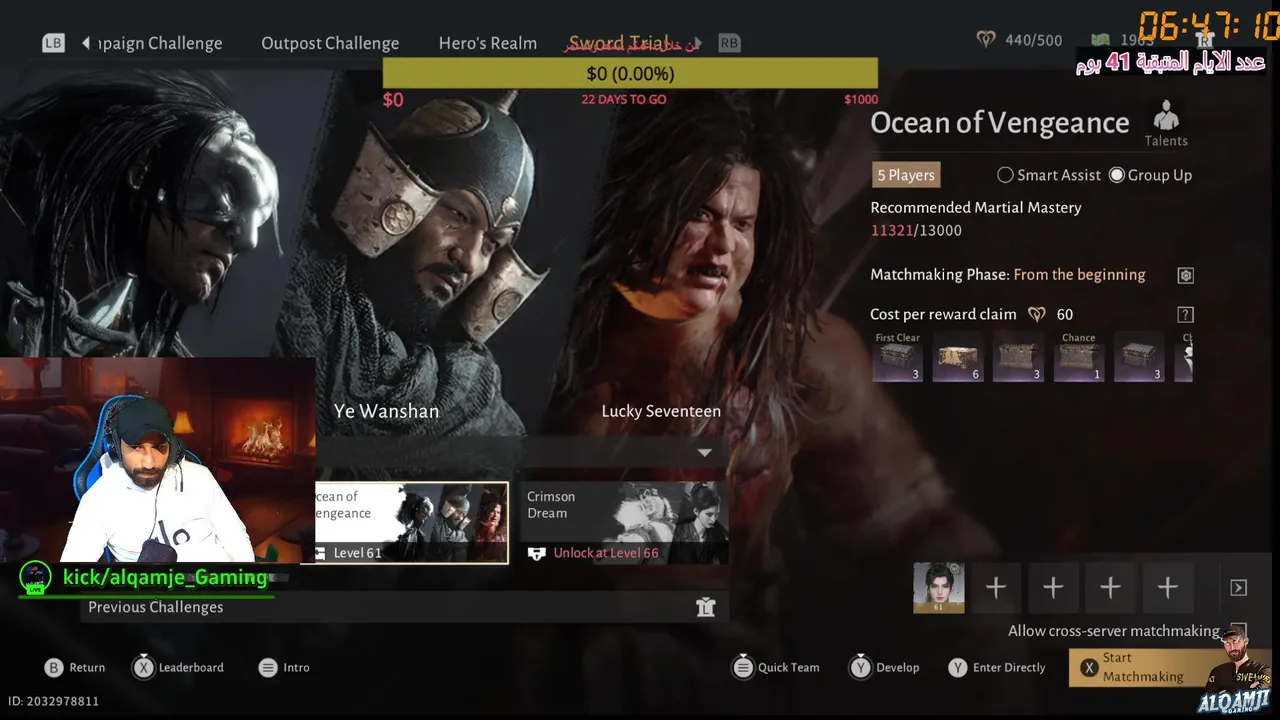This screenshot has height=720, width=1280.
Task: Open the Intro option
Action: (x=284, y=667)
